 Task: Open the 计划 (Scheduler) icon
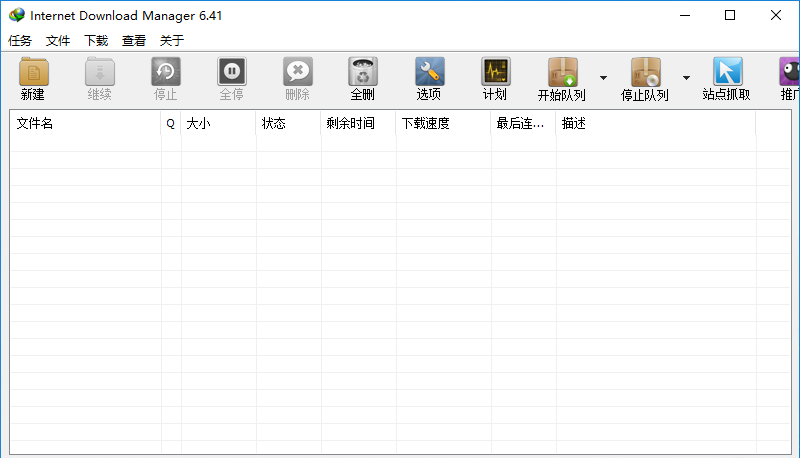pos(495,72)
